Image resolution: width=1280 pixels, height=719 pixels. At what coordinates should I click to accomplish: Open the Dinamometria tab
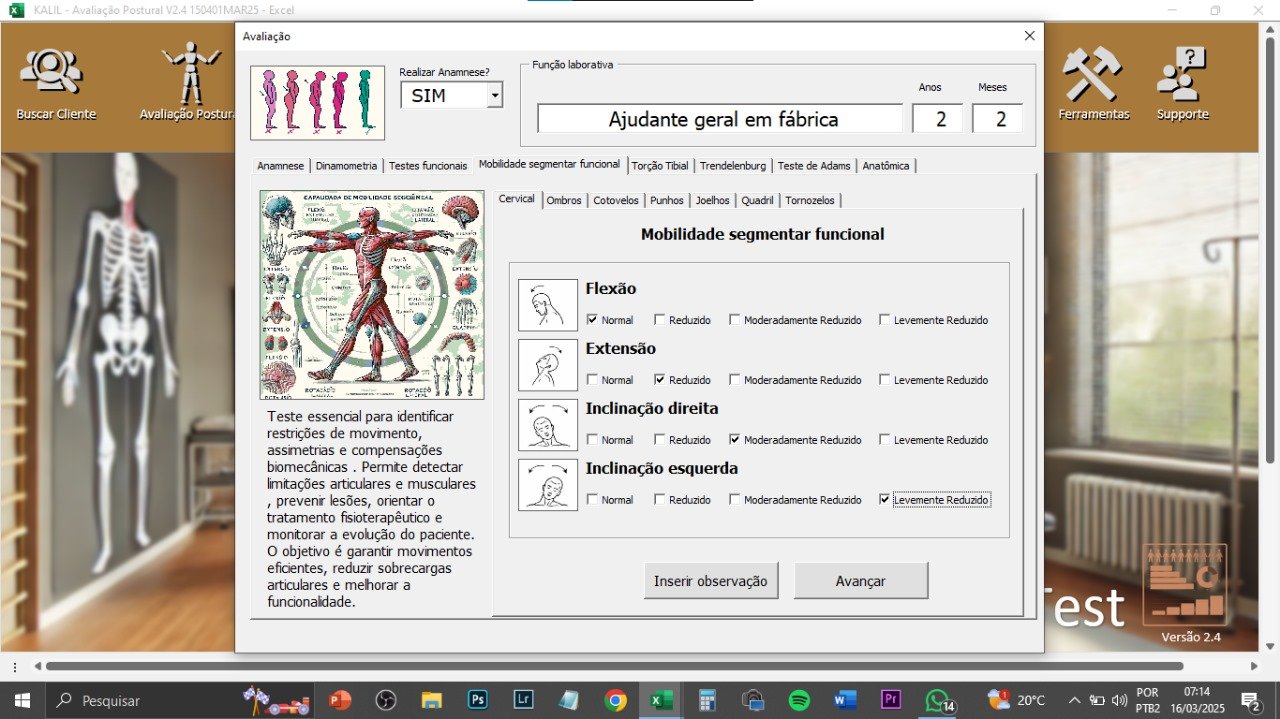coord(346,166)
